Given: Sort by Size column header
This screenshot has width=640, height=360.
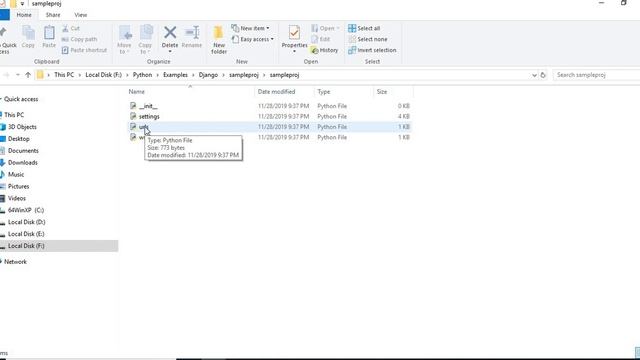Looking at the screenshot, I should point(382,92).
